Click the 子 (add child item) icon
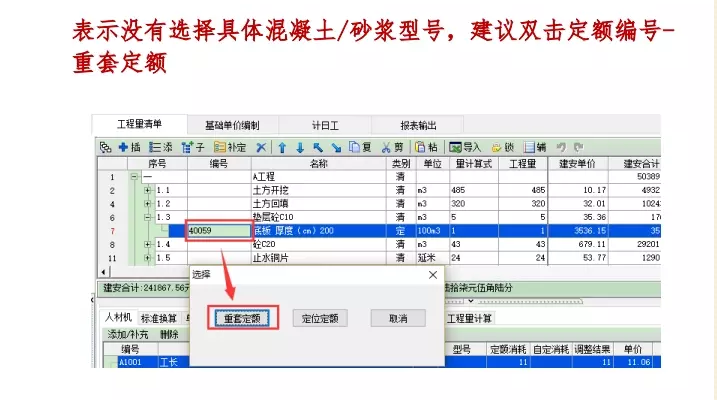 pos(193,147)
